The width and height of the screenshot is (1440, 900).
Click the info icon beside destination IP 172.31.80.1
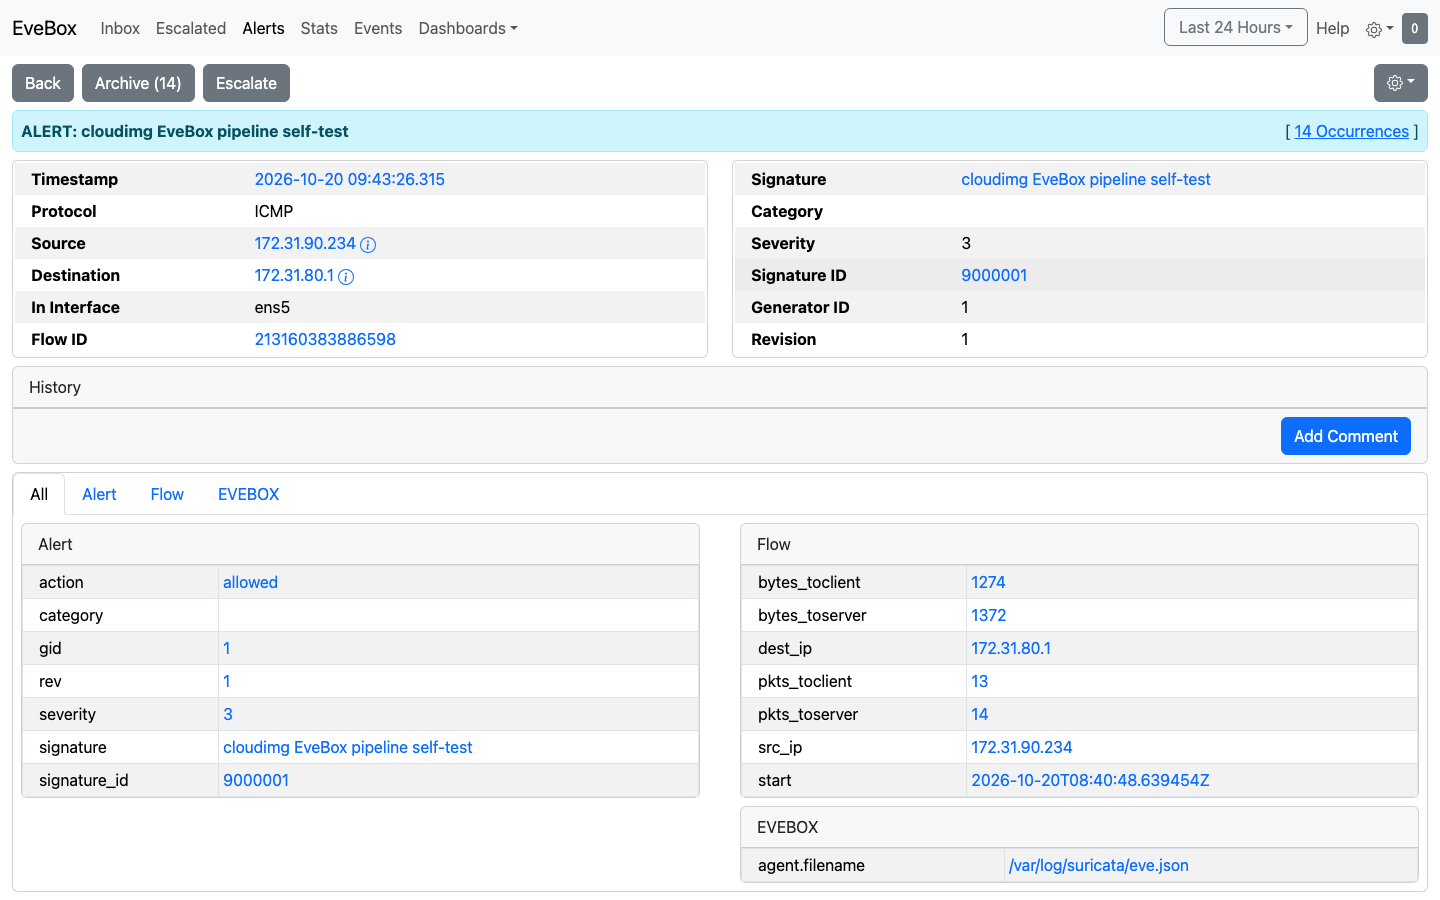[x=346, y=276]
